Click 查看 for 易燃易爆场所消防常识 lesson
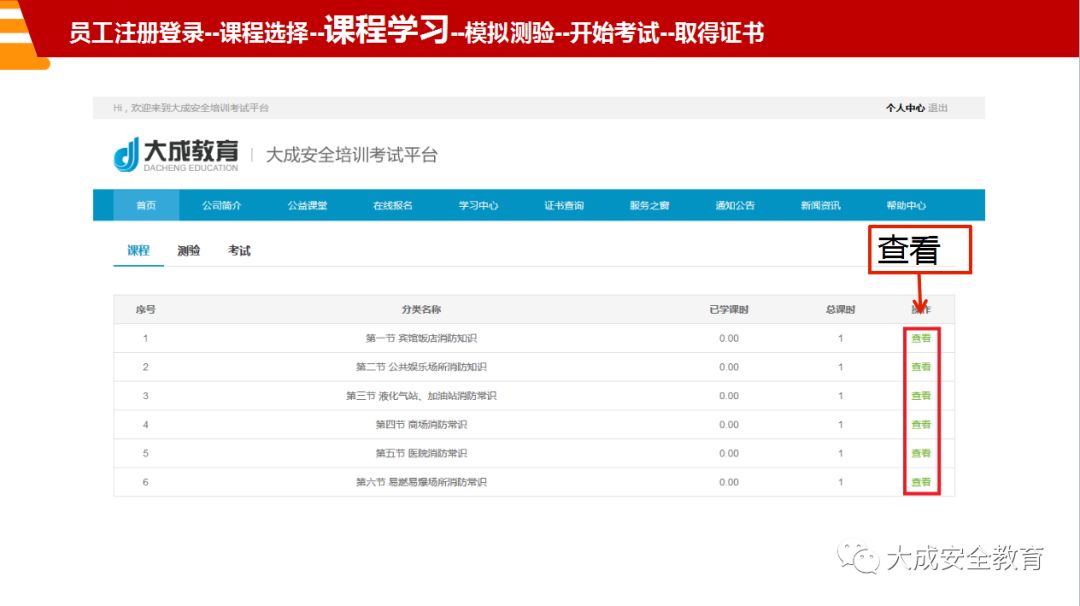The image size is (1080, 606). tap(921, 480)
